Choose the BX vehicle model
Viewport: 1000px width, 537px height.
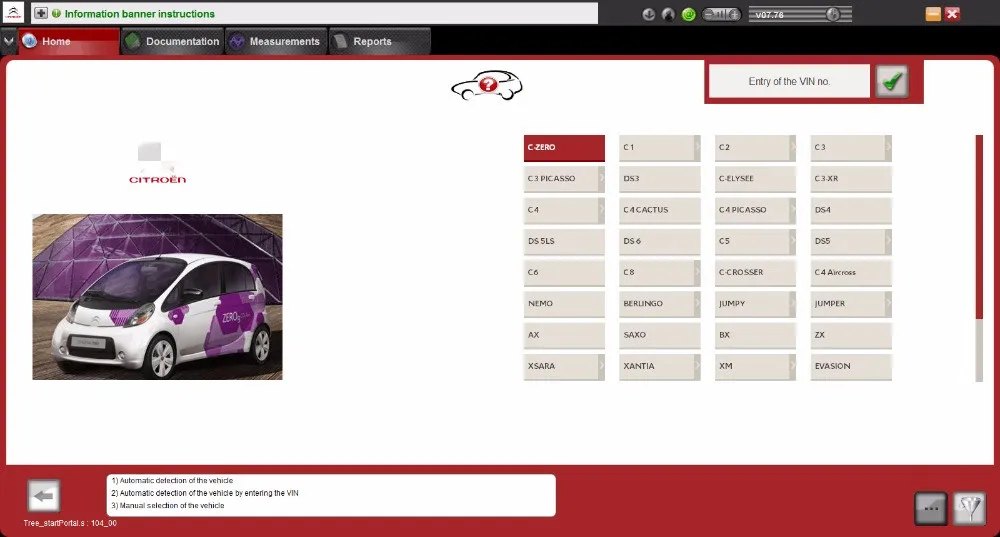[755, 335]
